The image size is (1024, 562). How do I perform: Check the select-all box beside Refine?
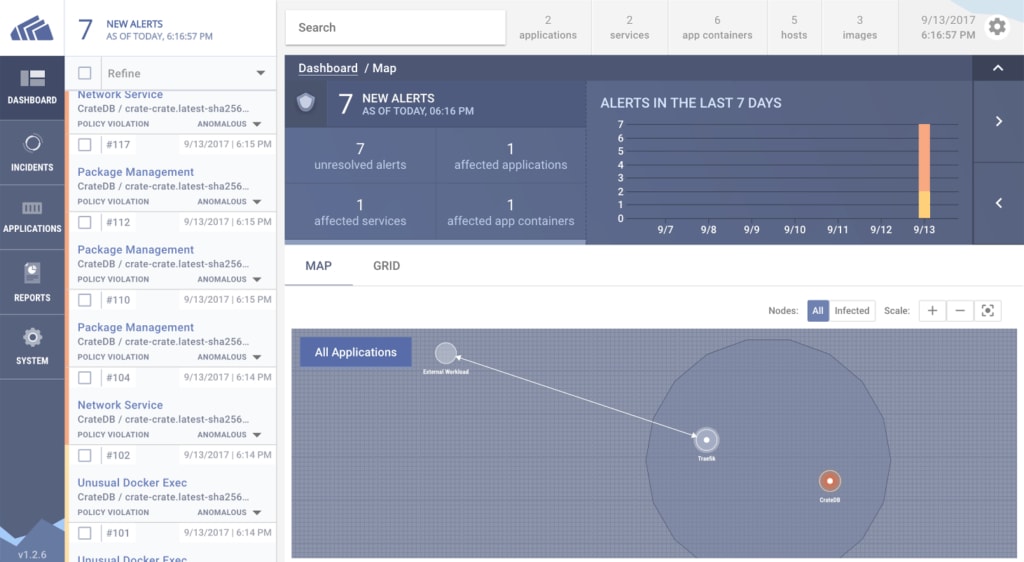pos(85,73)
